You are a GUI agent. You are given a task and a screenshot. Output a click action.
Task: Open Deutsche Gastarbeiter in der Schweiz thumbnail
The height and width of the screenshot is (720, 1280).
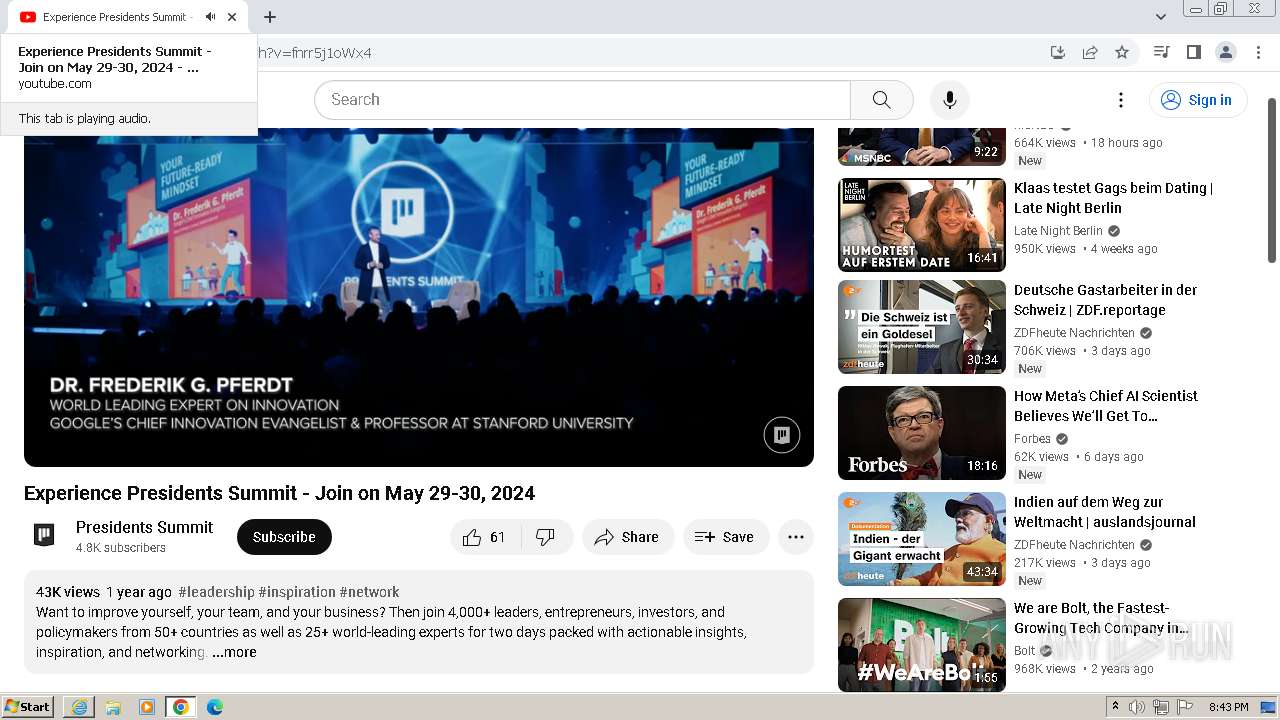click(x=921, y=327)
